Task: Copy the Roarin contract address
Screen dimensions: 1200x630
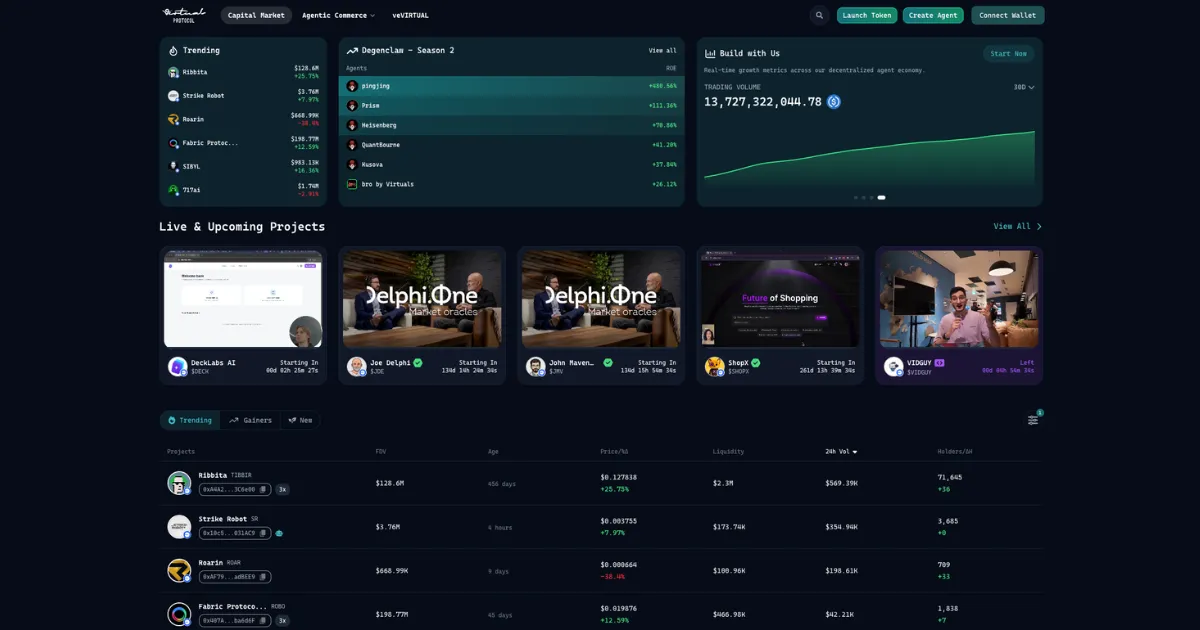Action: (x=263, y=577)
